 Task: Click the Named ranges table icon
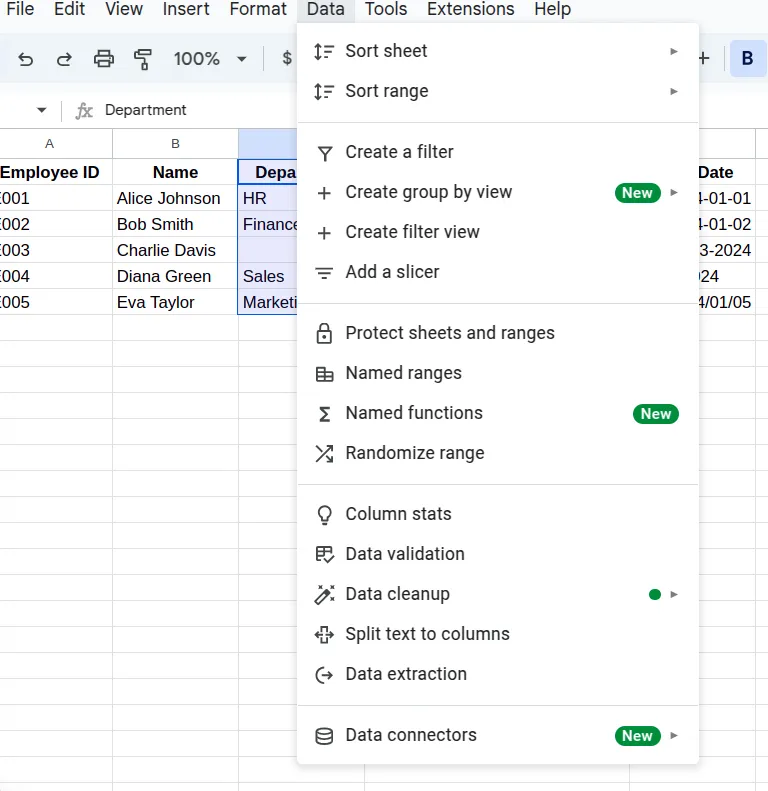click(324, 374)
